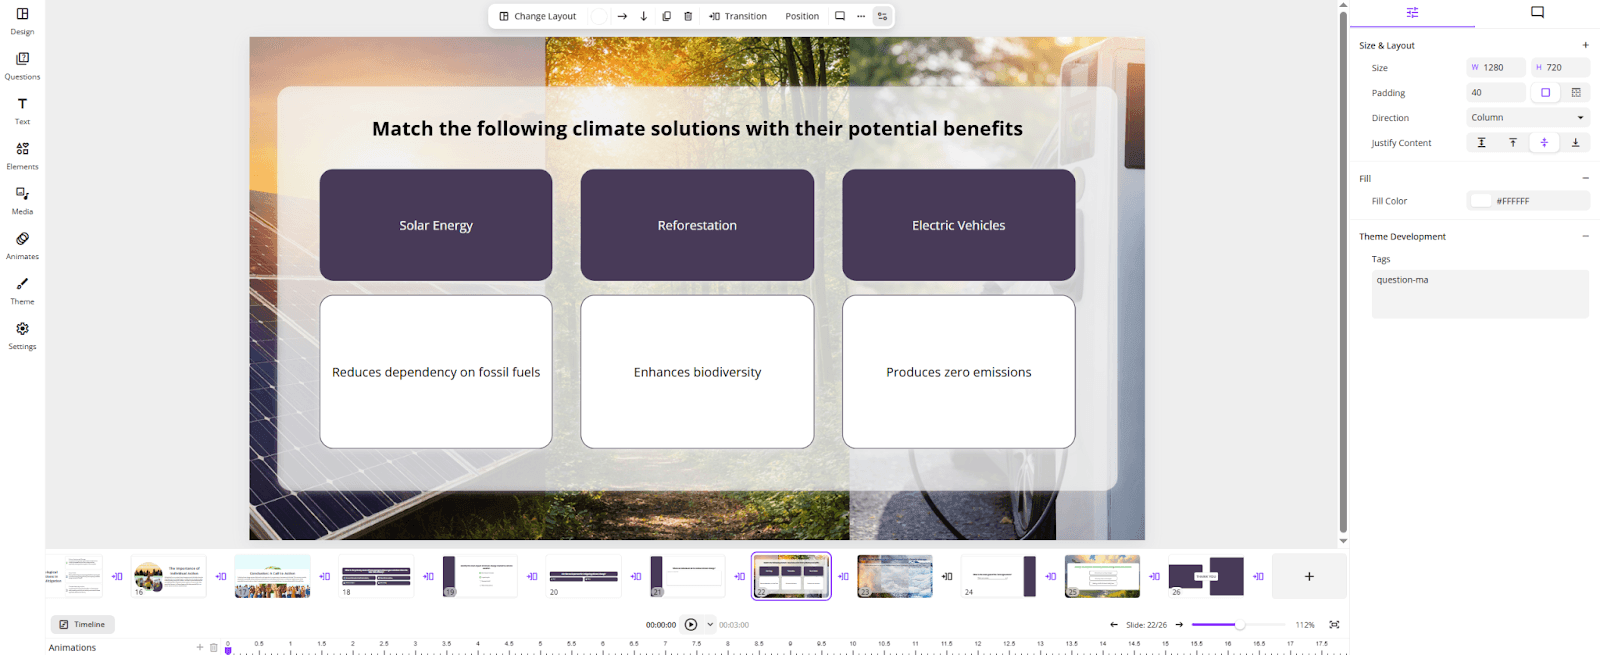The width and height of the screenshot is (1600, 655).
Task: Open the Direction Column dropdown
Action: pos(1528,118)
